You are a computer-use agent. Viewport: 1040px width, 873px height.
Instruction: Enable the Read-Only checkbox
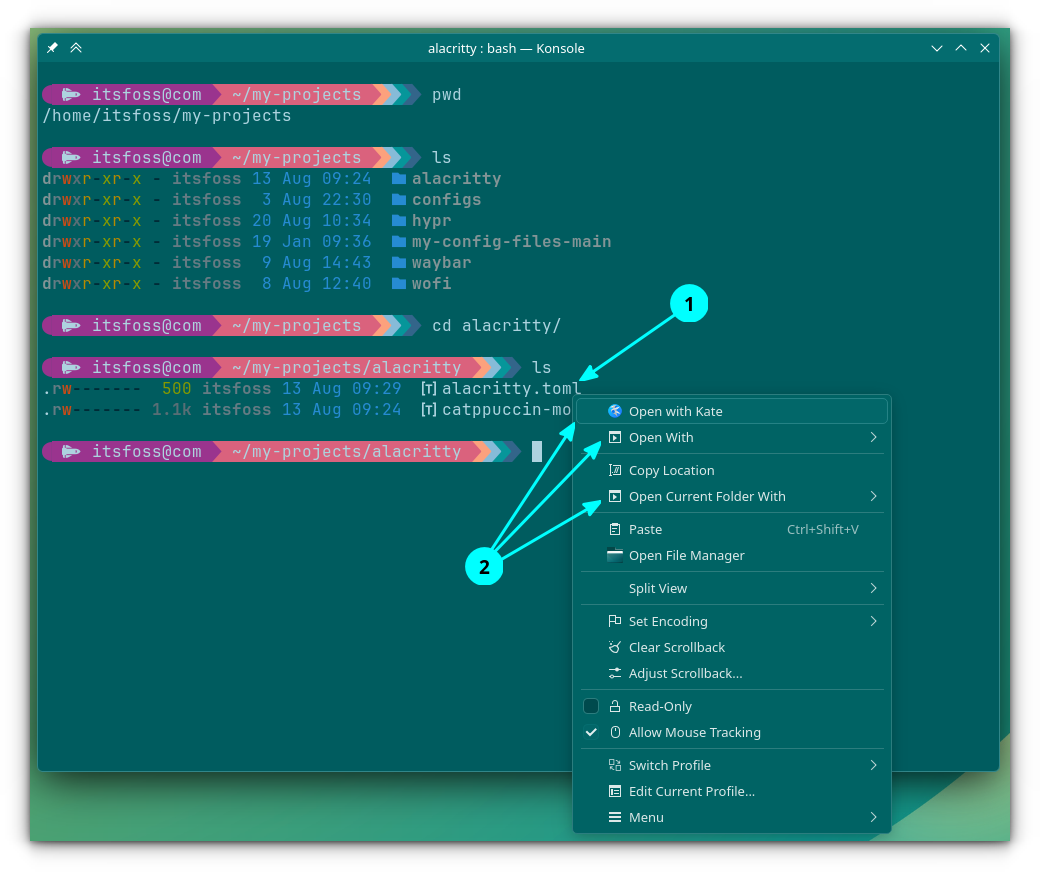click(x=591, y=706)
